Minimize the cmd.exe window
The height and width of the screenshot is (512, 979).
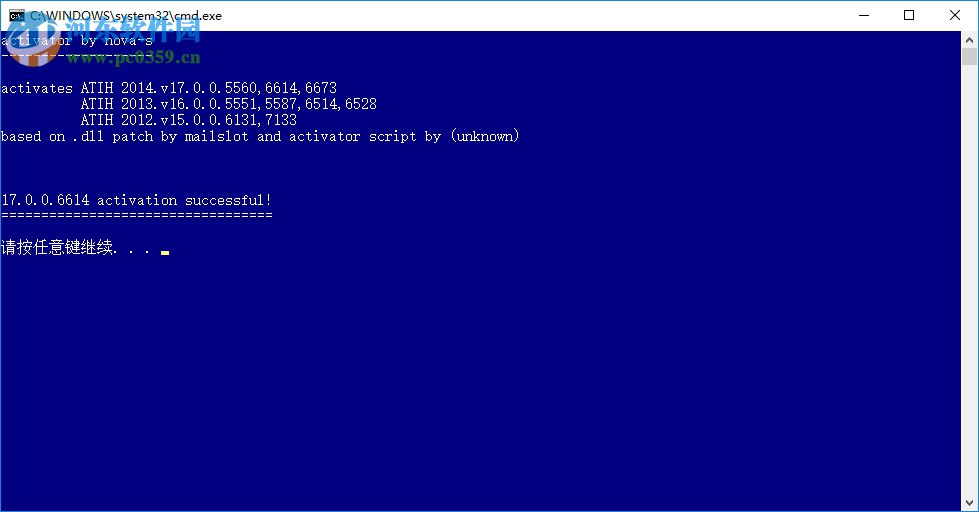click(863, 15)
